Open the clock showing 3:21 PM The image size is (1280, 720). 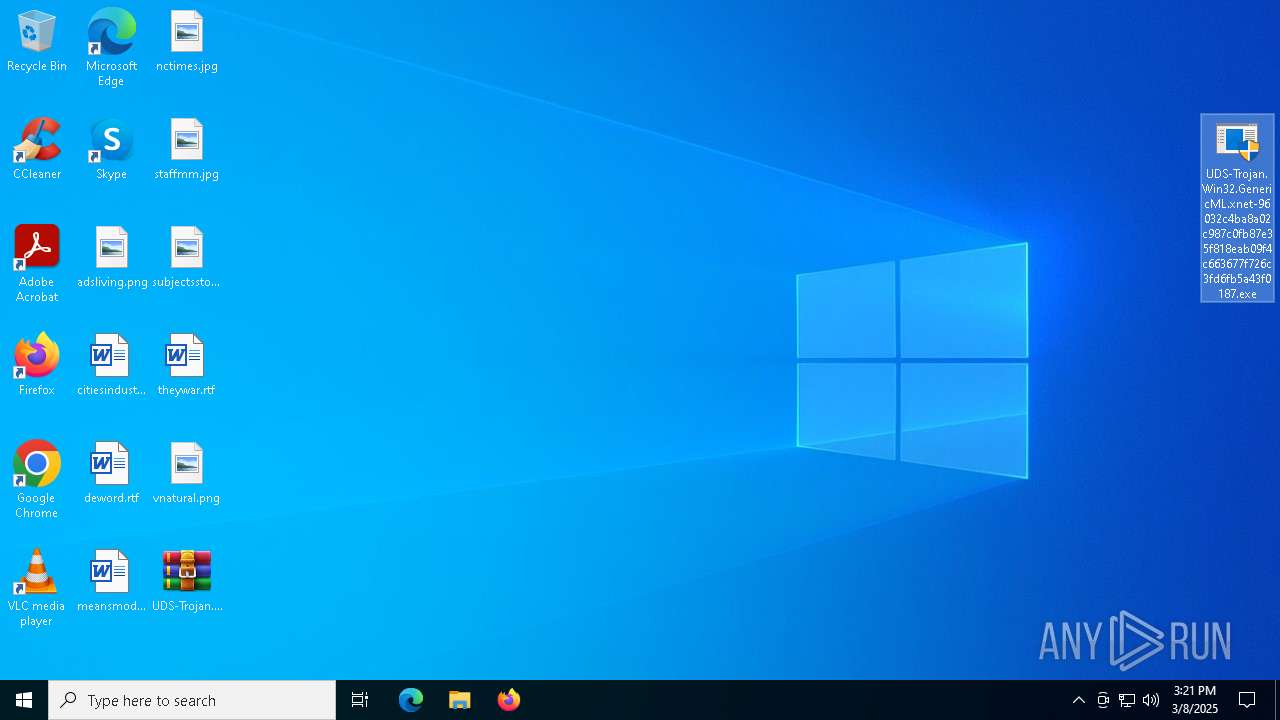click(1195, 700)
